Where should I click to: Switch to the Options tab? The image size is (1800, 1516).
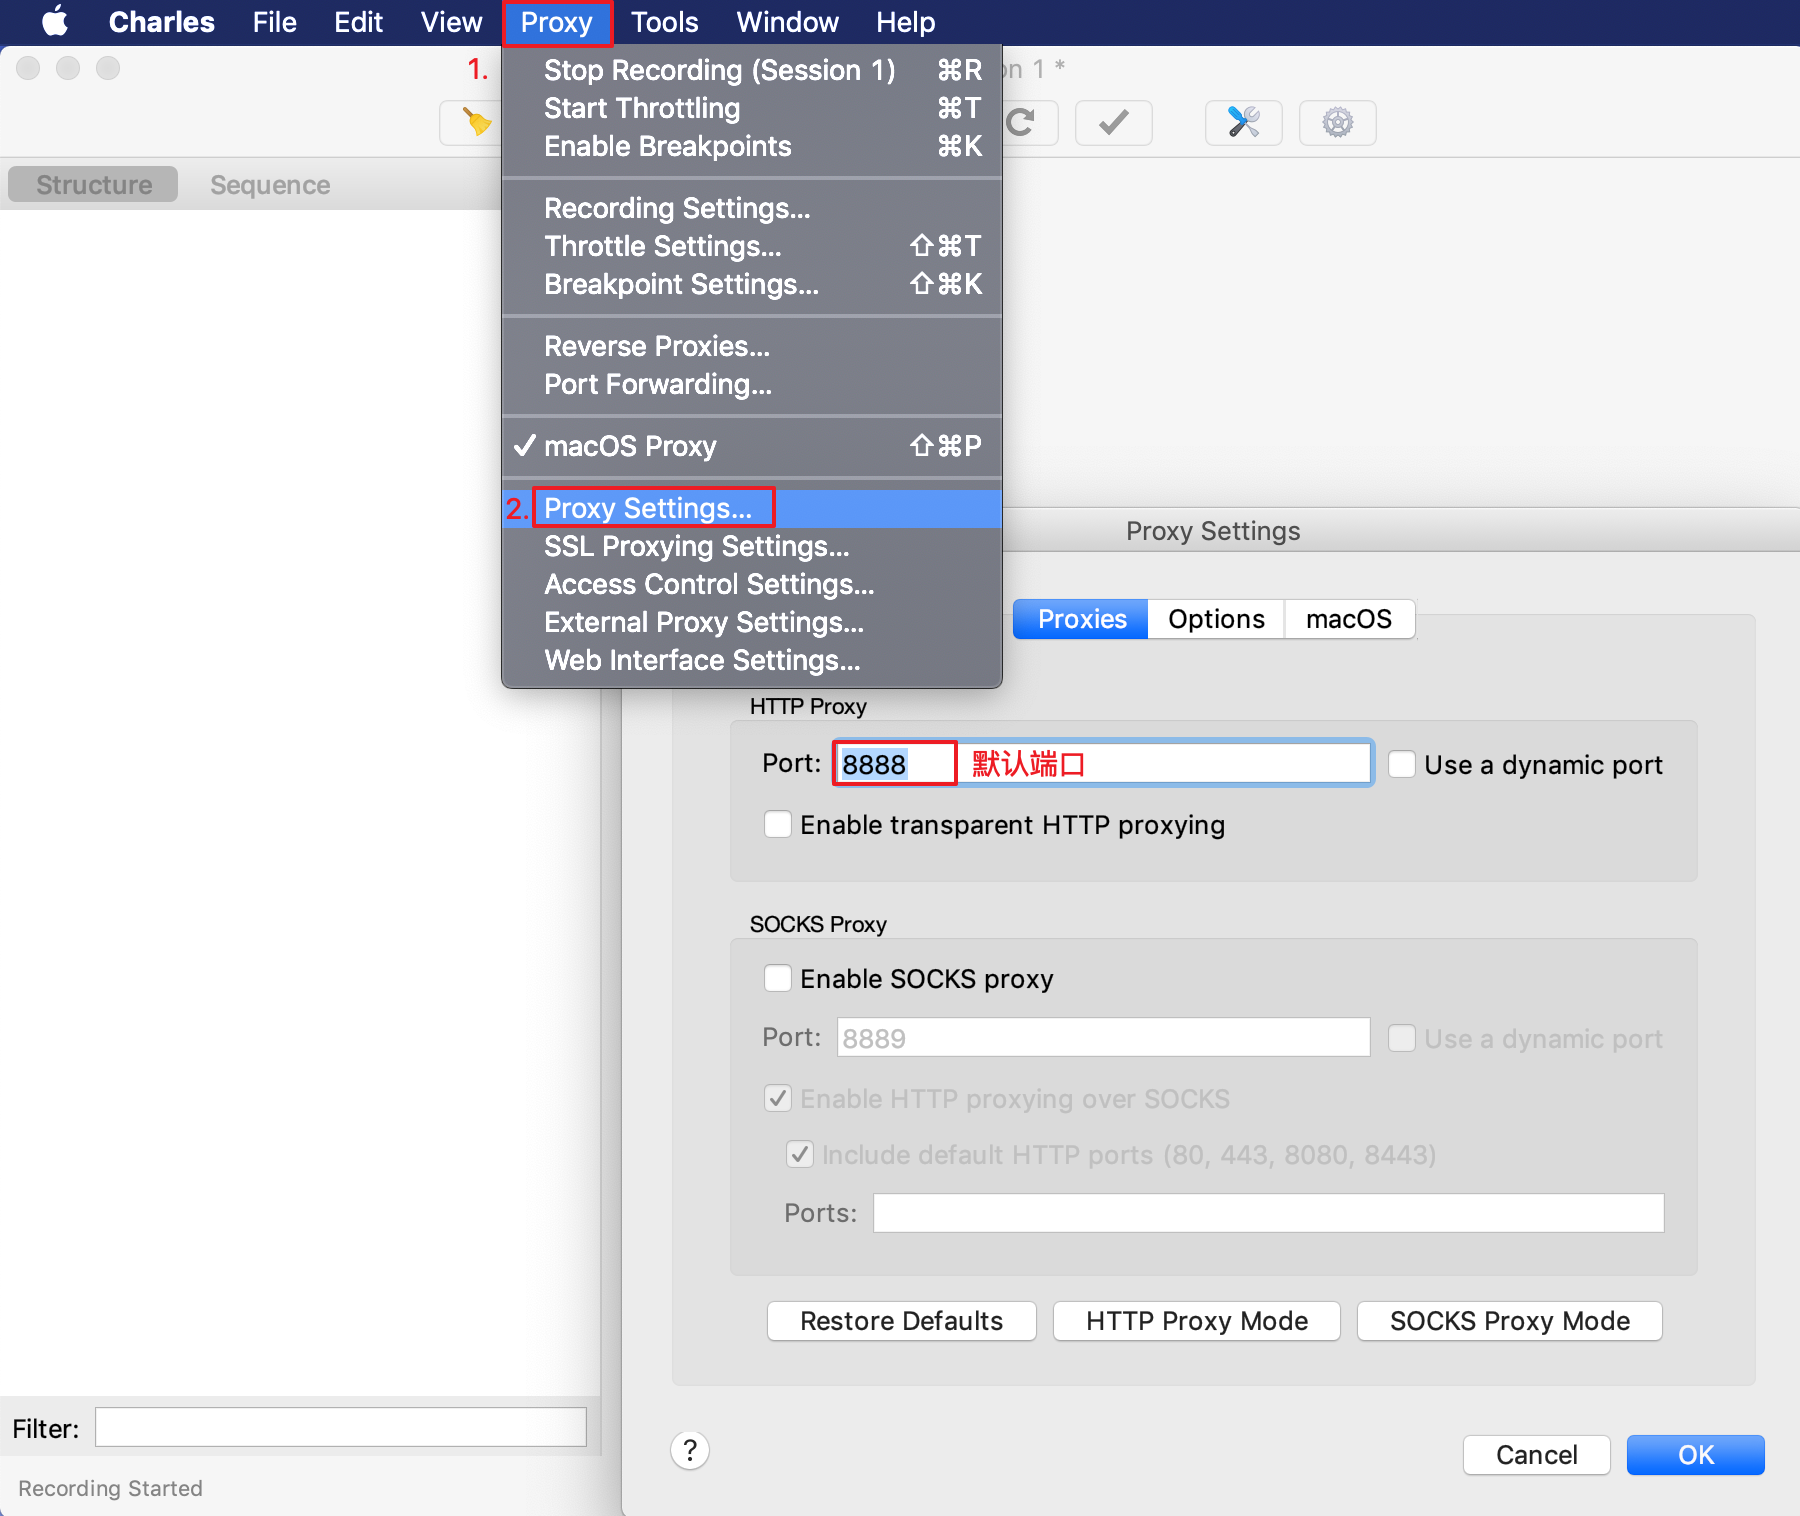coord(1216,619)
